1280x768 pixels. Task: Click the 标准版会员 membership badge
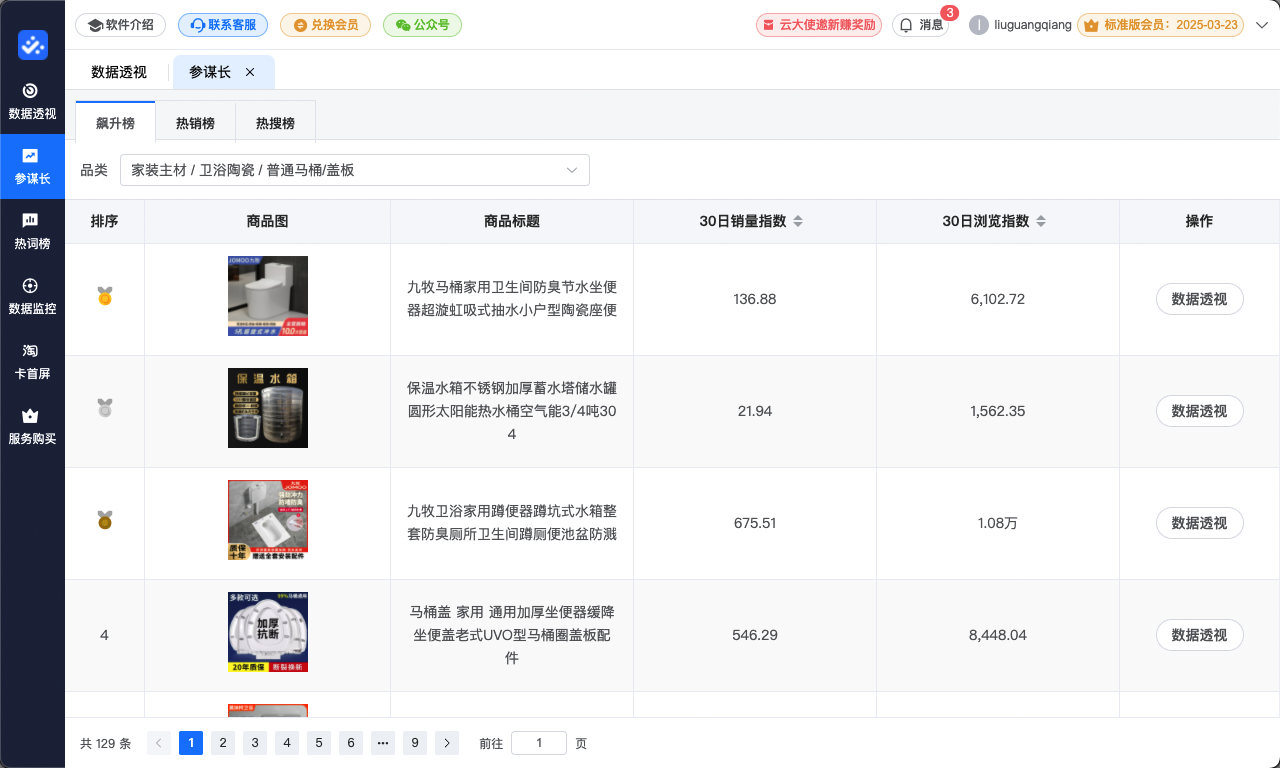[x=1160, y=25]
